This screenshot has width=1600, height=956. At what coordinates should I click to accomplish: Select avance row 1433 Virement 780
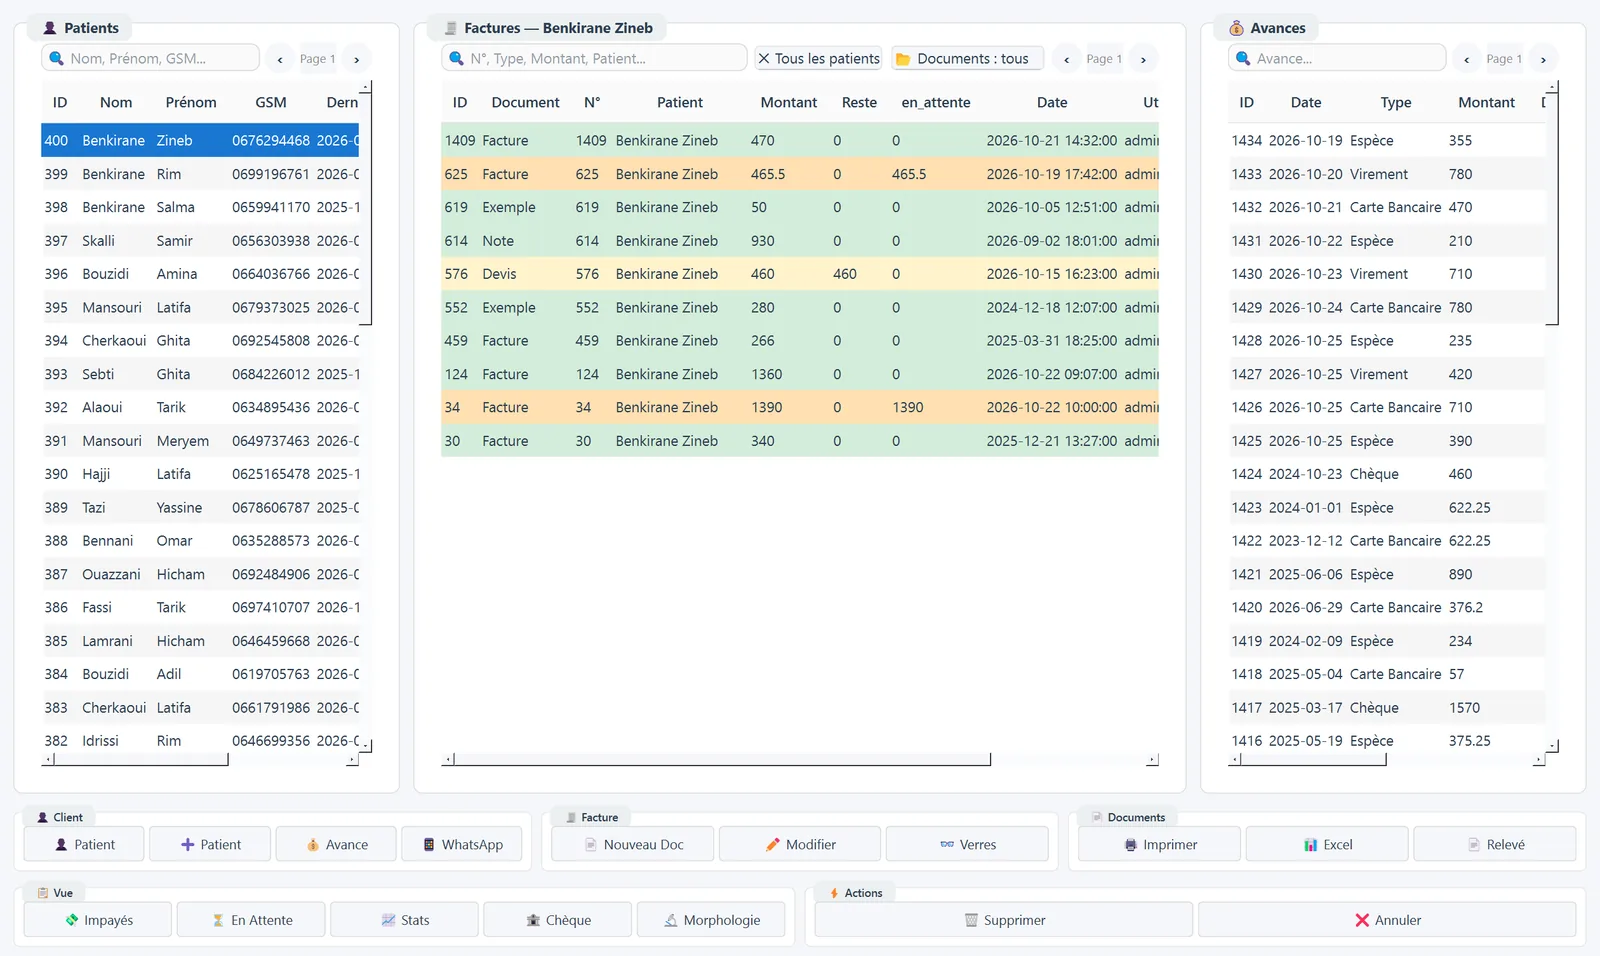1388,174
